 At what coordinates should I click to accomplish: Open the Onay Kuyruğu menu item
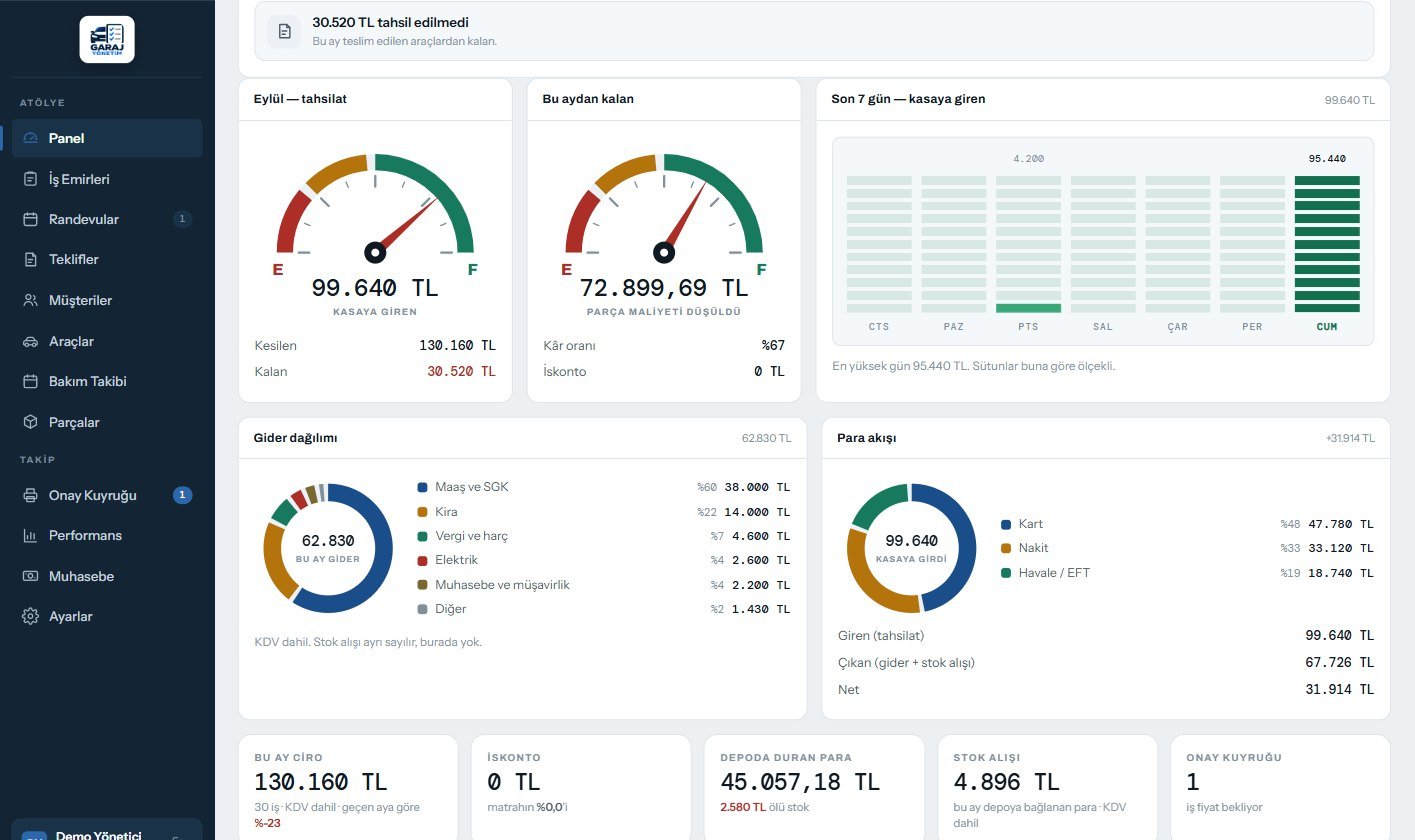(107, 495)
